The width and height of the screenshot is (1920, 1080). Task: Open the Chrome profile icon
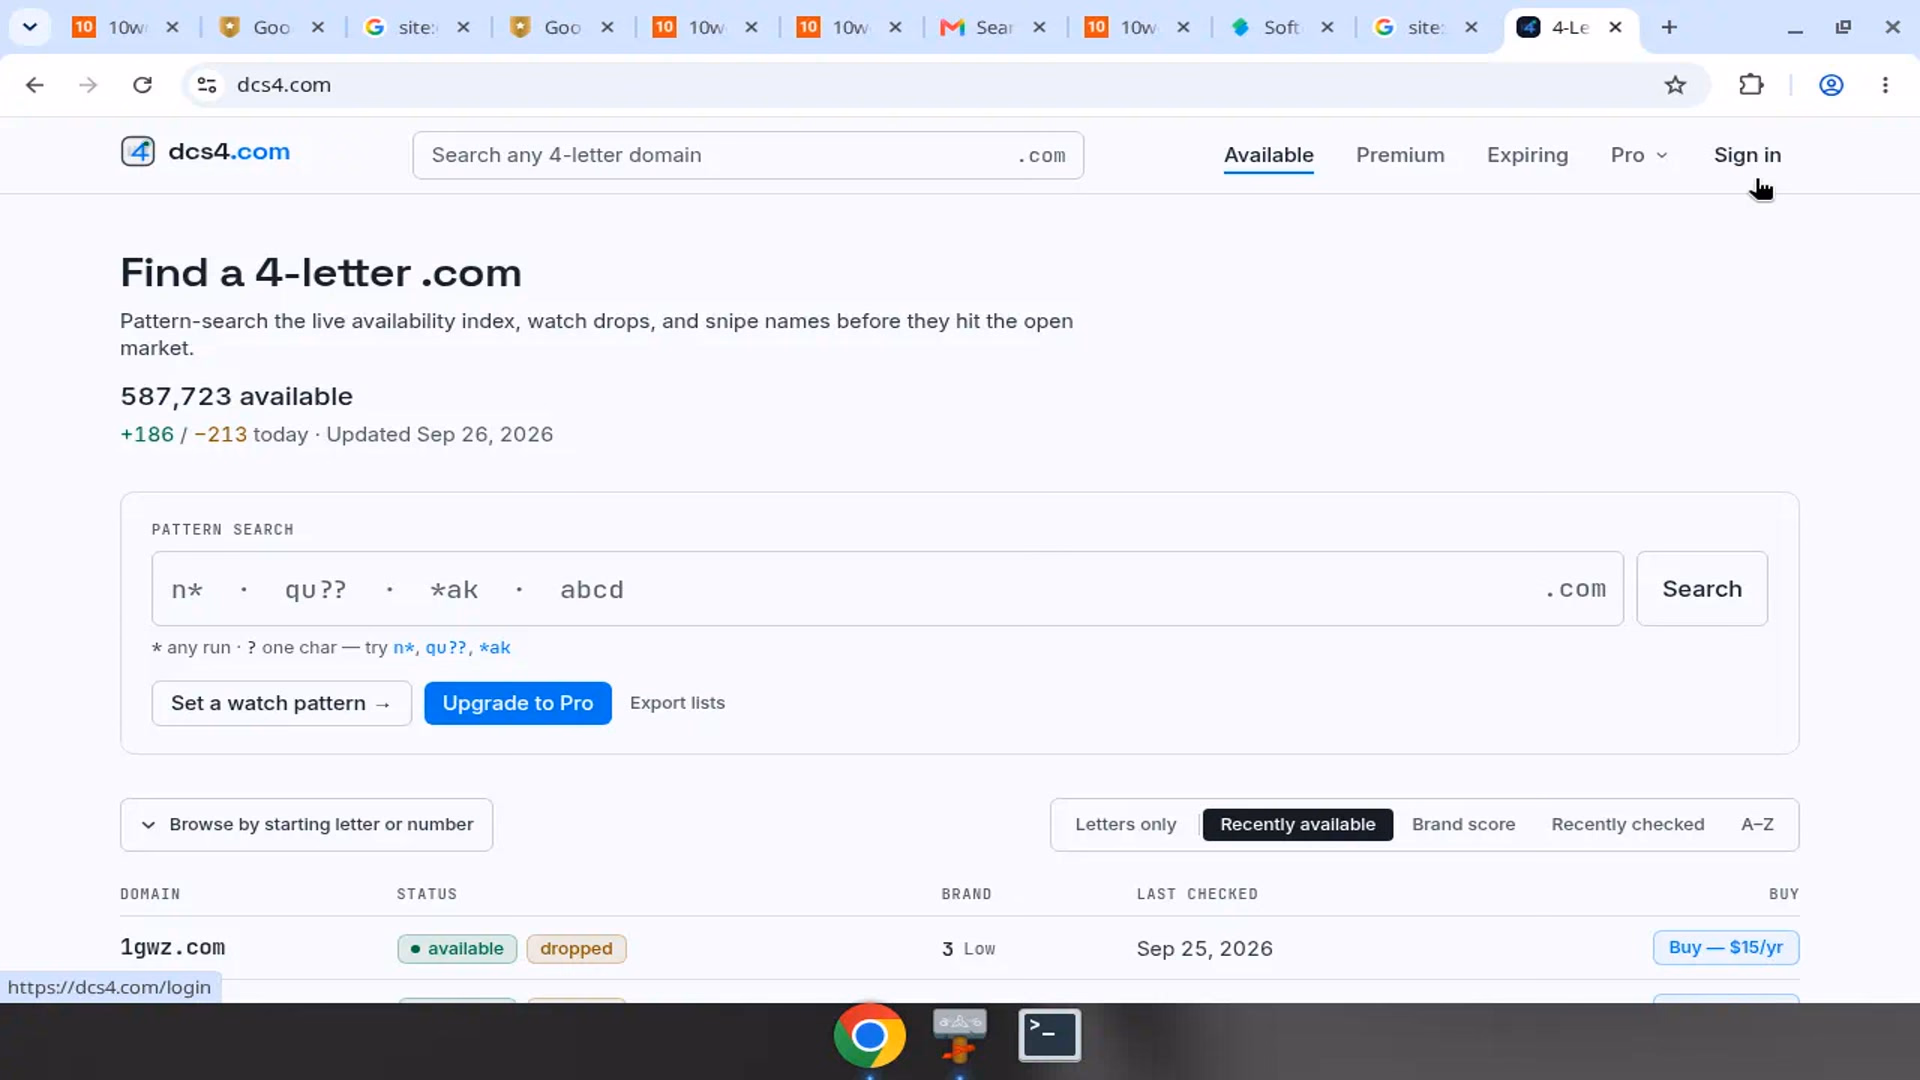pos(1831,85)
